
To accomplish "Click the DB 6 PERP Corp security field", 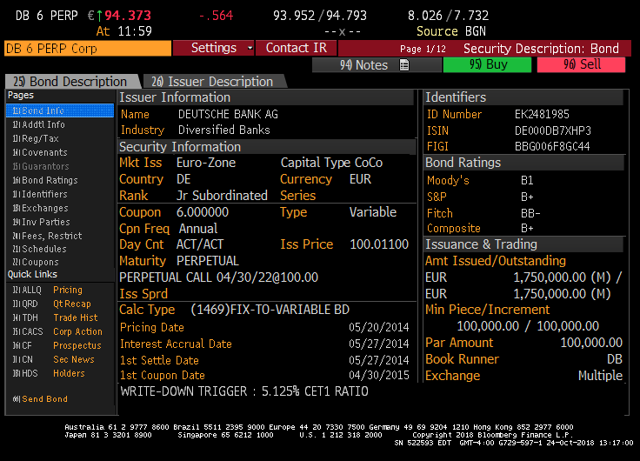I will (87, 48).
